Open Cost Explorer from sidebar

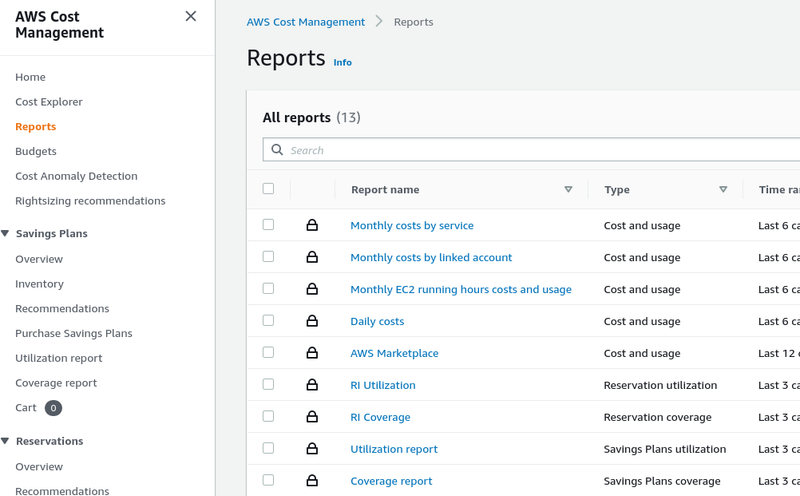pos(49,102)
